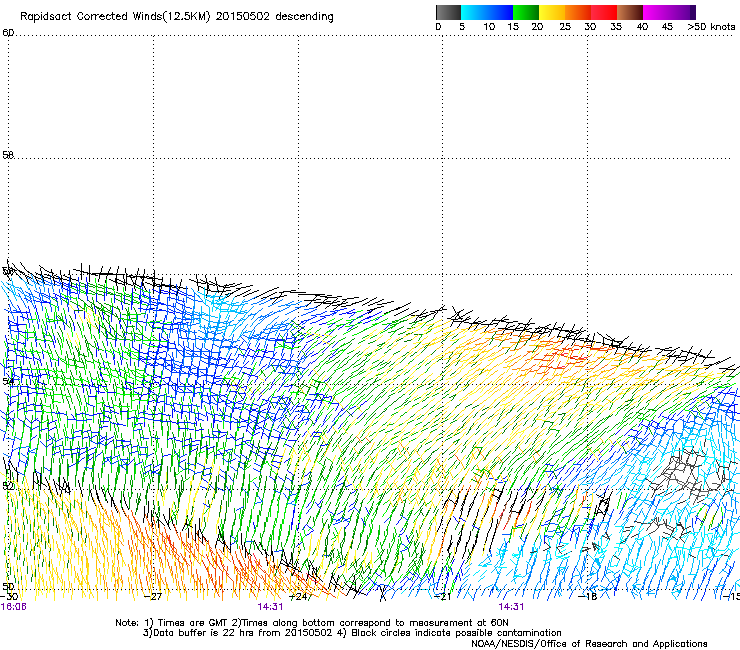Click the '>50 knots' legend label
This screenshot has height=650, width=740.
tap(711, 27)
